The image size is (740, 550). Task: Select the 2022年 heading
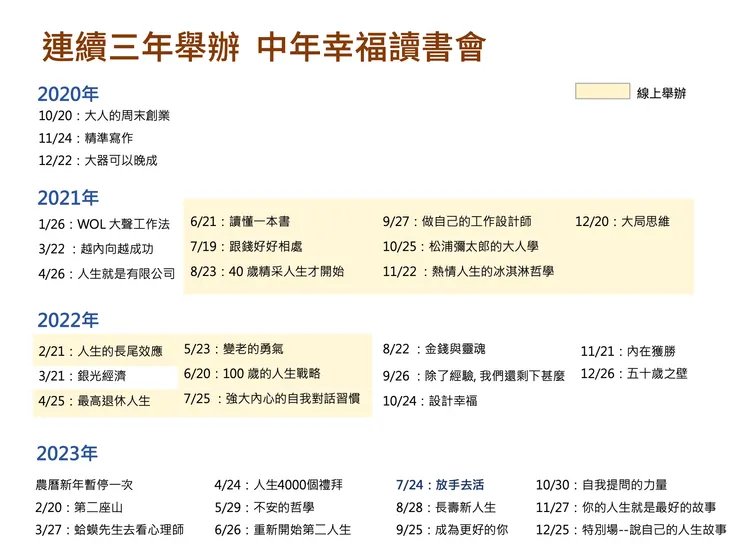click(x=68, y=320)
